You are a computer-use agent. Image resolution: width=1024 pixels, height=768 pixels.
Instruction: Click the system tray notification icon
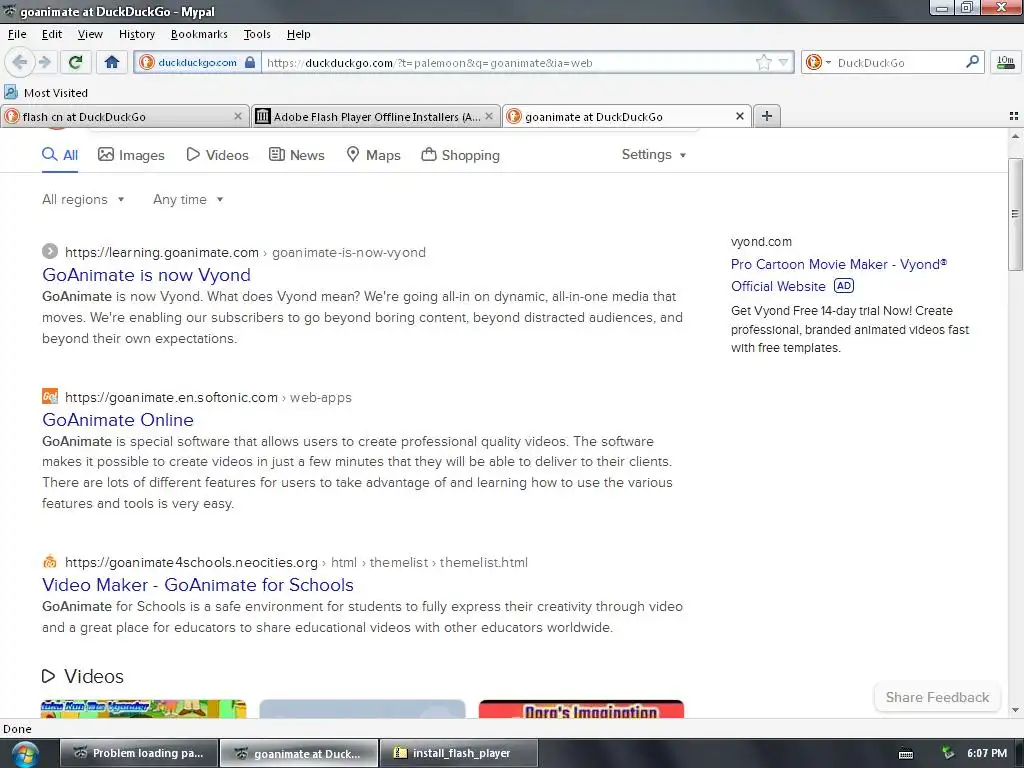point(948,754)
